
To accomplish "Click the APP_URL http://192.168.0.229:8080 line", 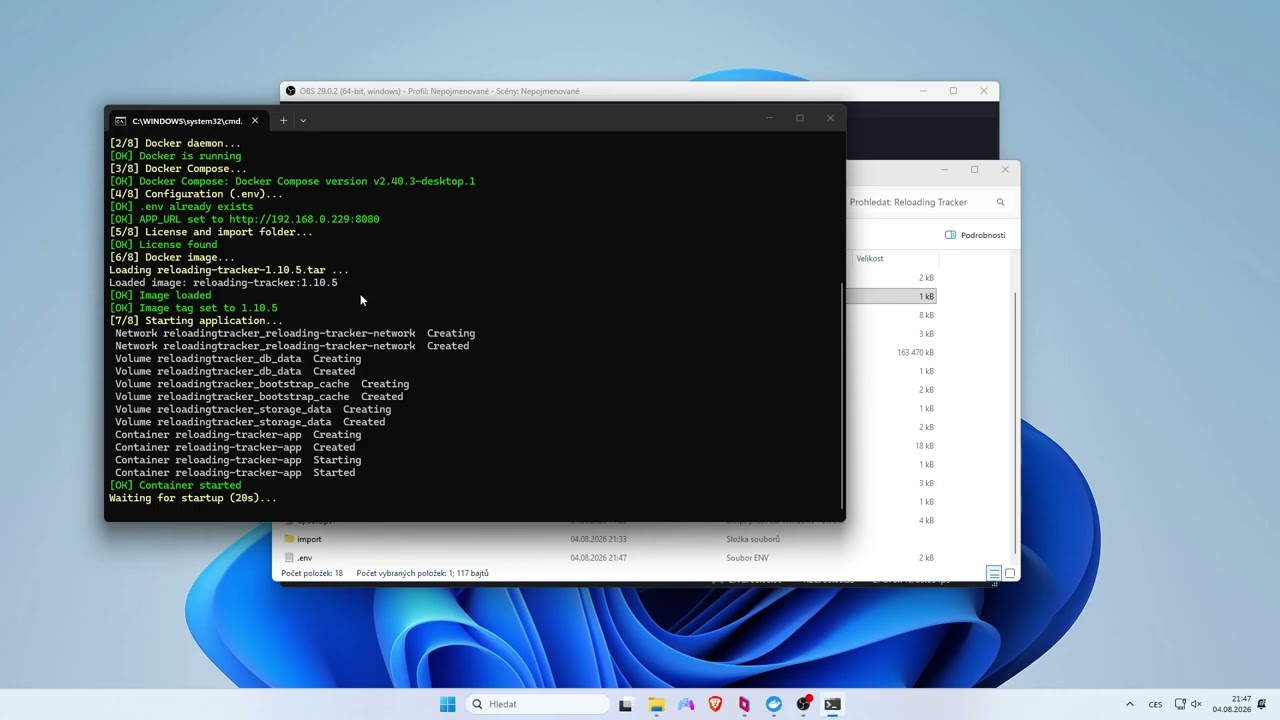I will pyautogui.click(x=244, y=219).
